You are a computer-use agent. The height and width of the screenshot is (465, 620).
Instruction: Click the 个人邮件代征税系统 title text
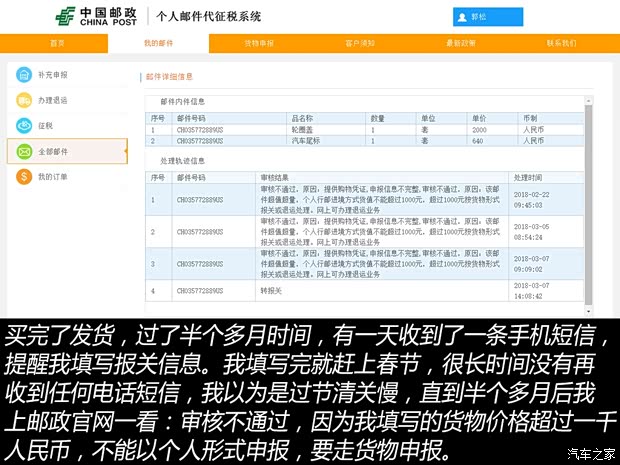[x=208, y=17]
